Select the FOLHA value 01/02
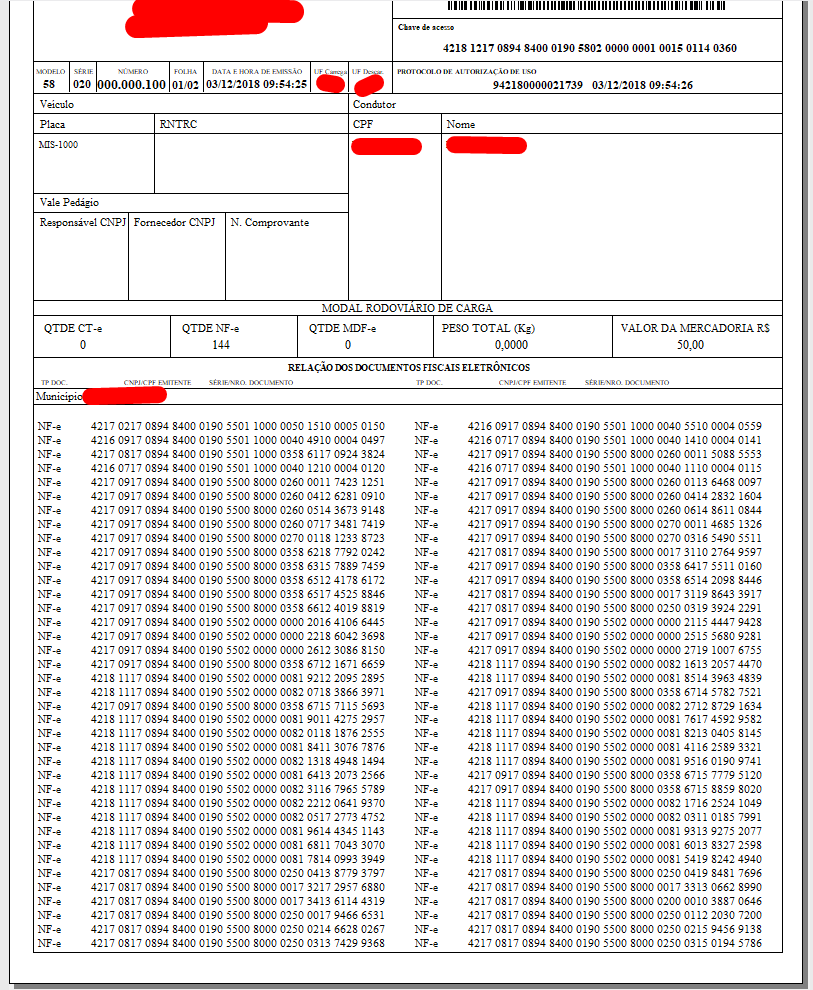 [x=186, y=85]
